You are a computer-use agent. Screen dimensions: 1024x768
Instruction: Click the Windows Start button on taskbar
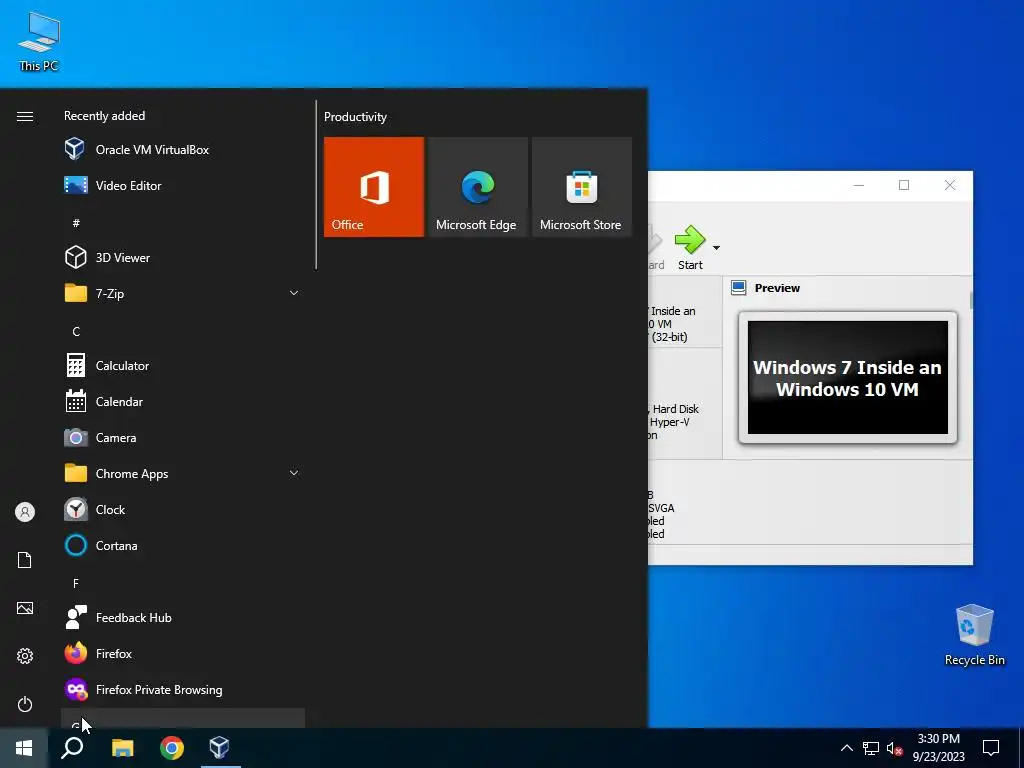tap(24, 748)
